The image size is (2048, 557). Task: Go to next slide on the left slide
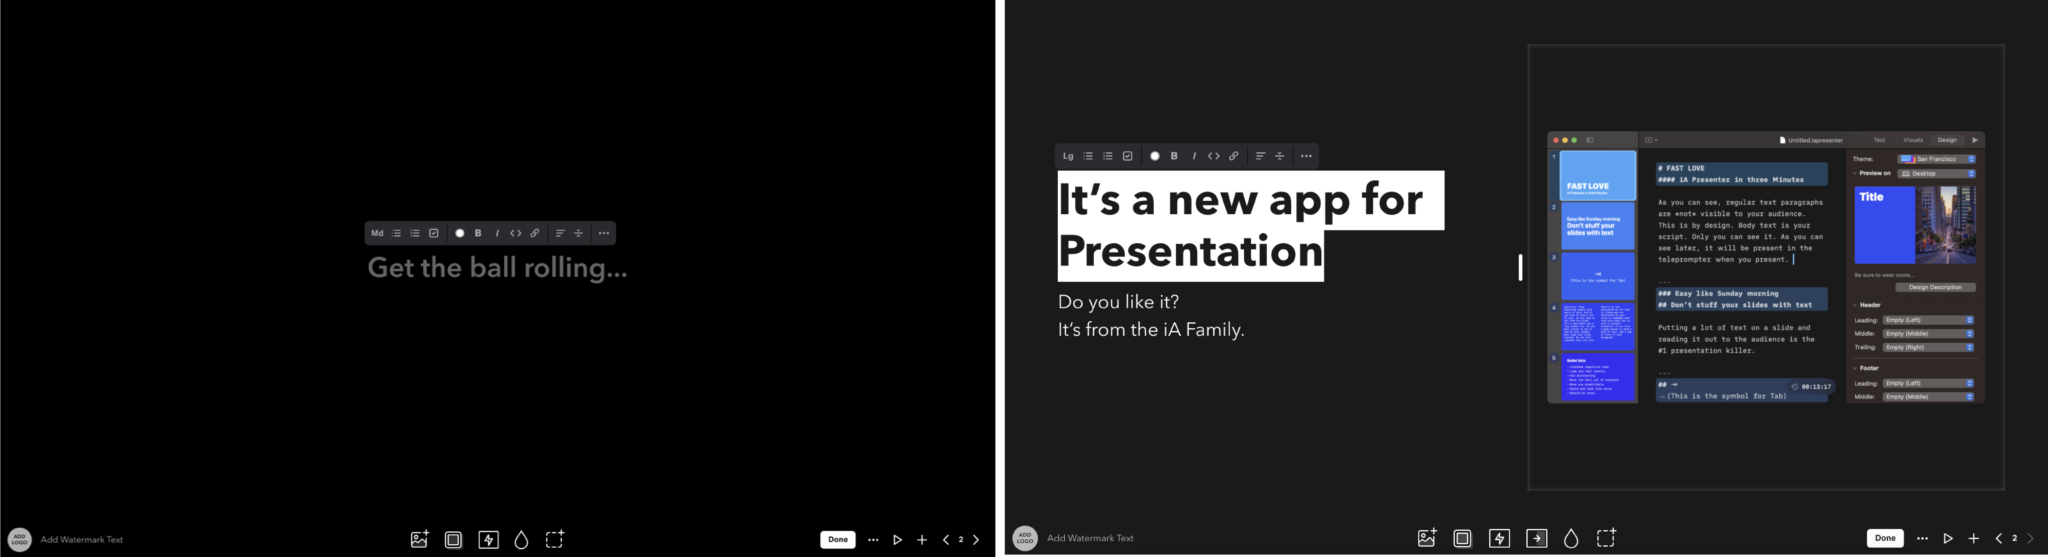(976, 539)
